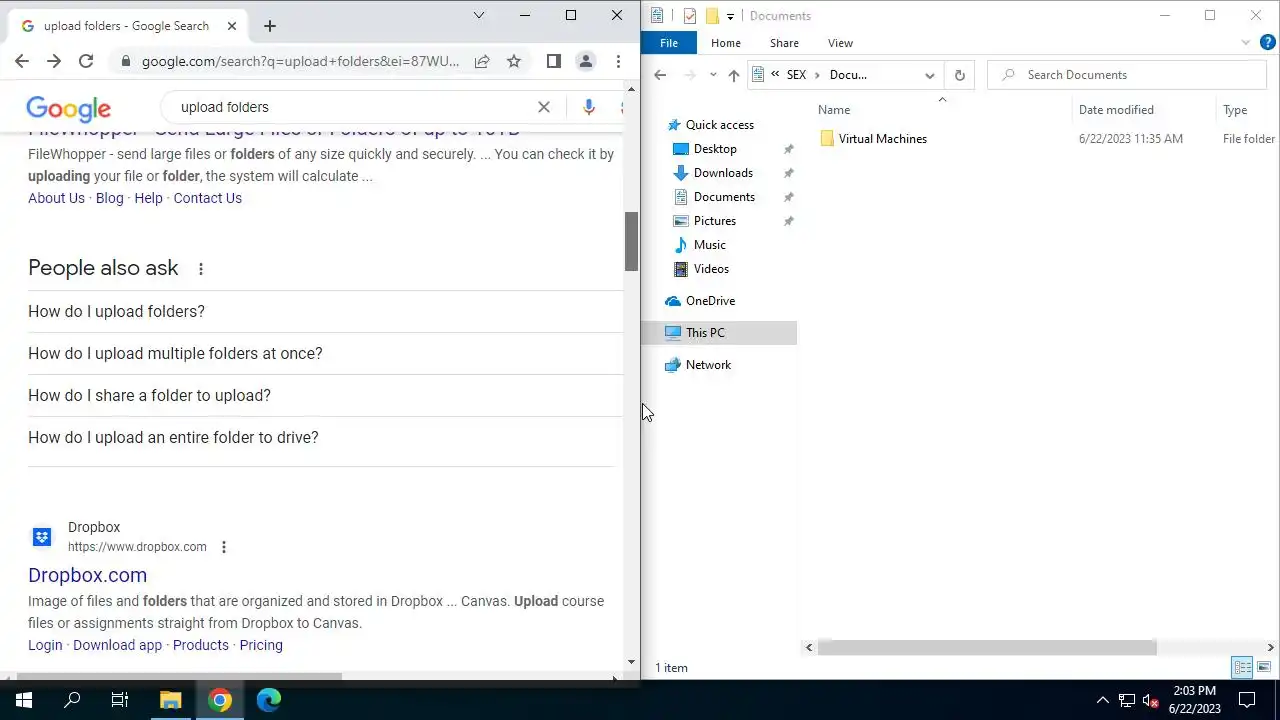The height and width of the screenshot is (720, 1280).
Task: Open FileWhopper Blog link
Action: click(x=110, y=198)
